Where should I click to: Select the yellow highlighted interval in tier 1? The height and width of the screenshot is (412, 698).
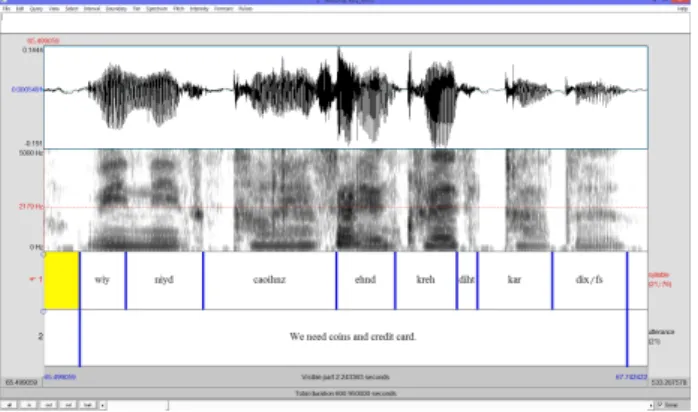pos(61,280)
